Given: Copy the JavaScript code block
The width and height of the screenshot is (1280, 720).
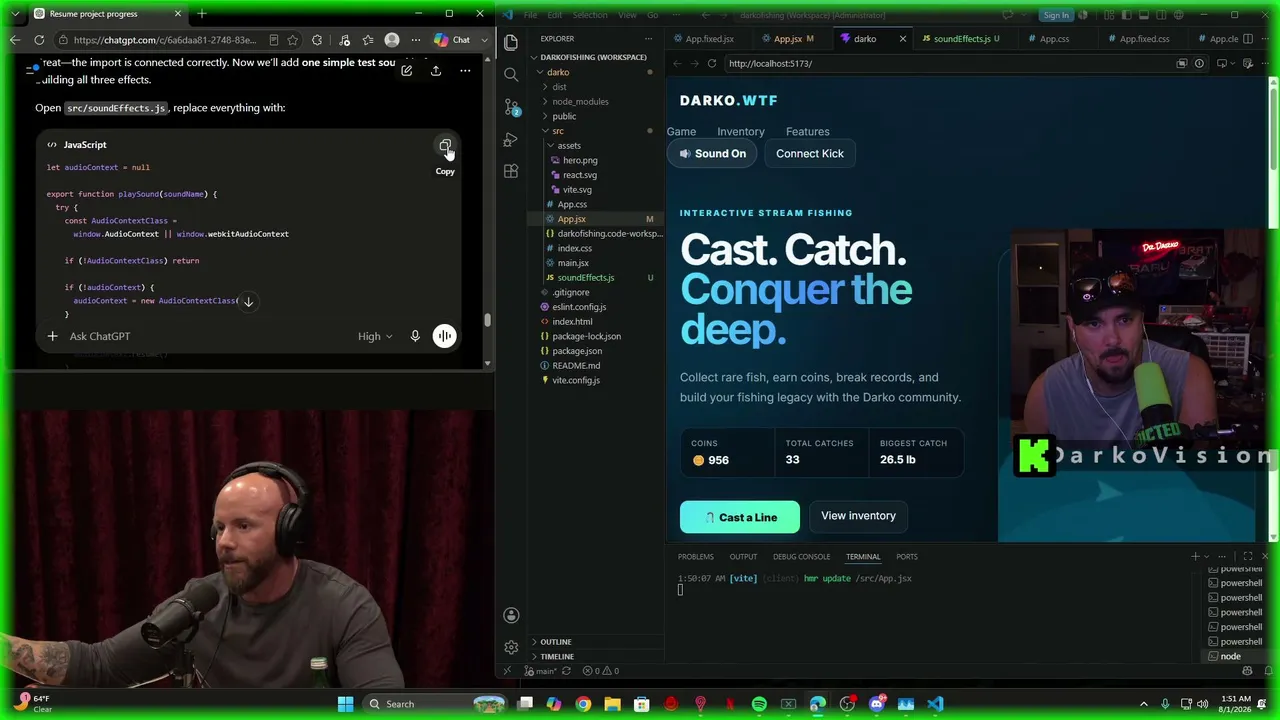Looking at the screenshot, I should (x=445, y=146).
